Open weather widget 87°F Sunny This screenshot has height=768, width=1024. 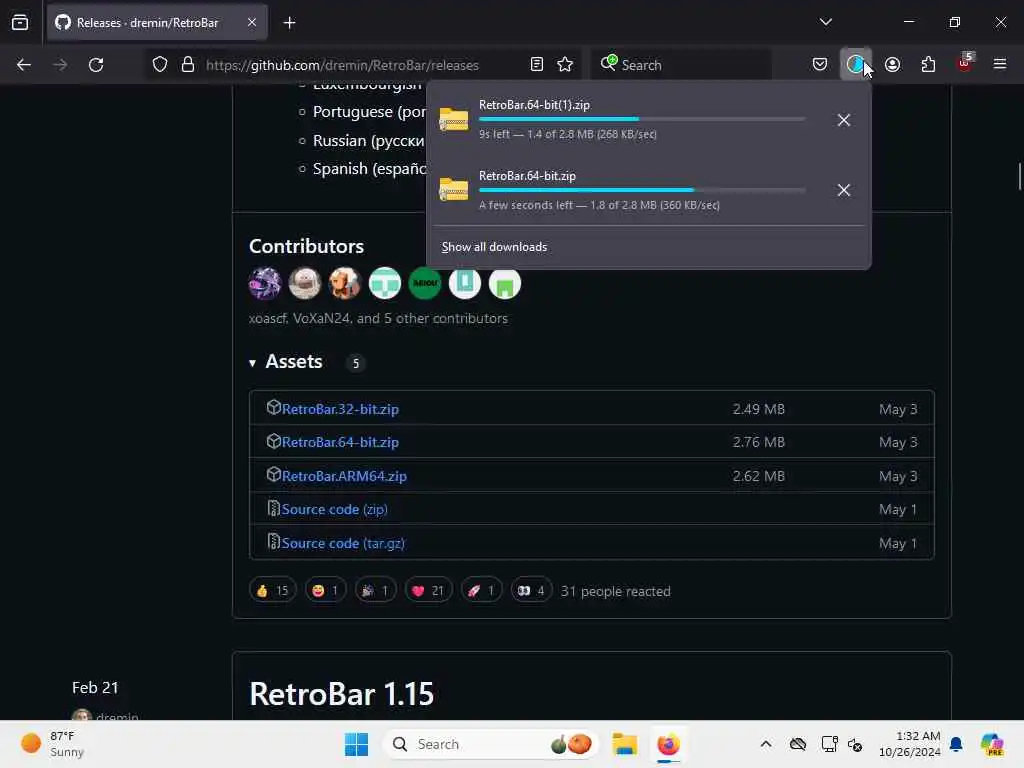point(54,744)
